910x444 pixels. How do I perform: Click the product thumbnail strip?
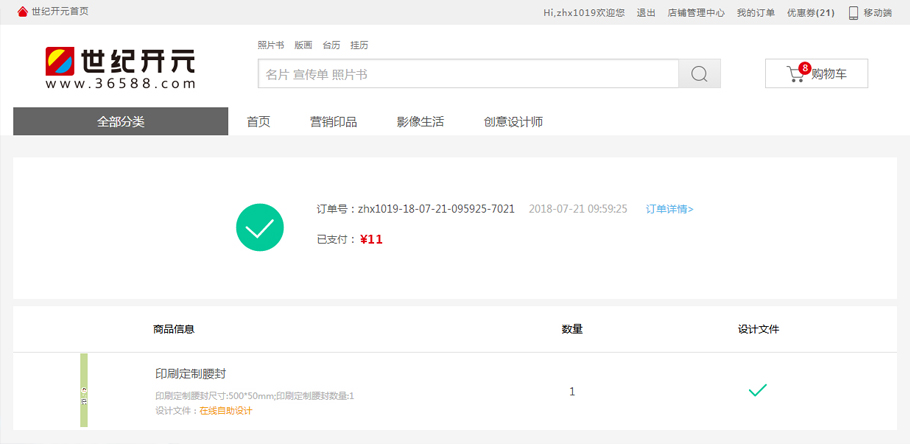pyautogui.click(x=84, y=390)
